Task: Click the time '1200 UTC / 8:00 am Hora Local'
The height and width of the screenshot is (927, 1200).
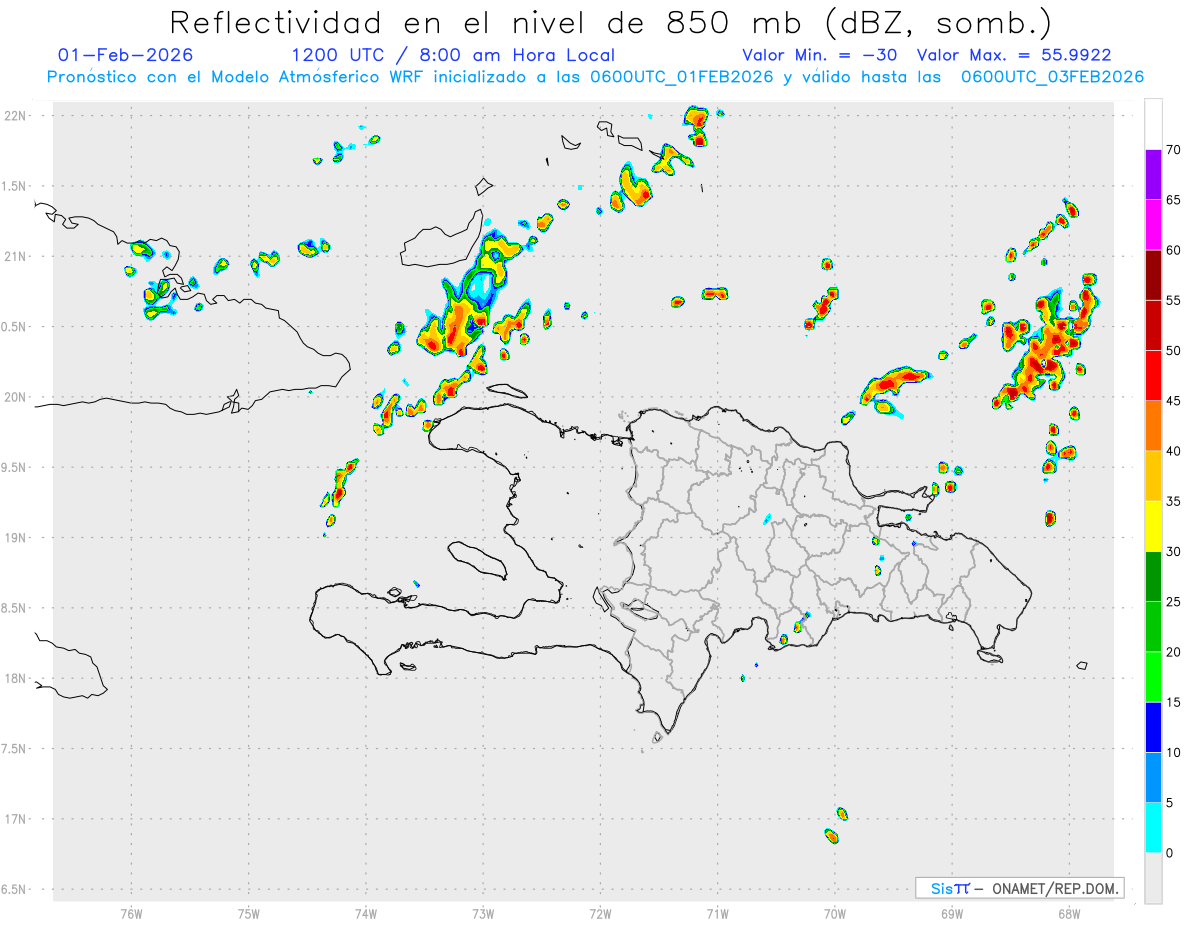Action: pos(453,55)
